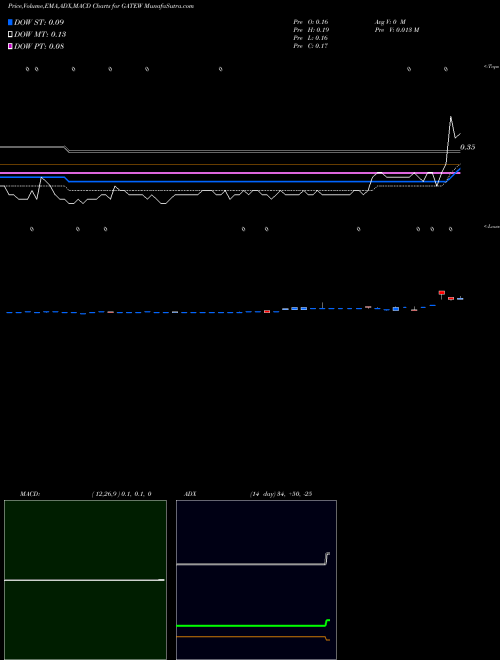The height and width of the screenshot is (660, 500).
Task: Click the 'Pre L: 0.16' value
Action: 311,38
